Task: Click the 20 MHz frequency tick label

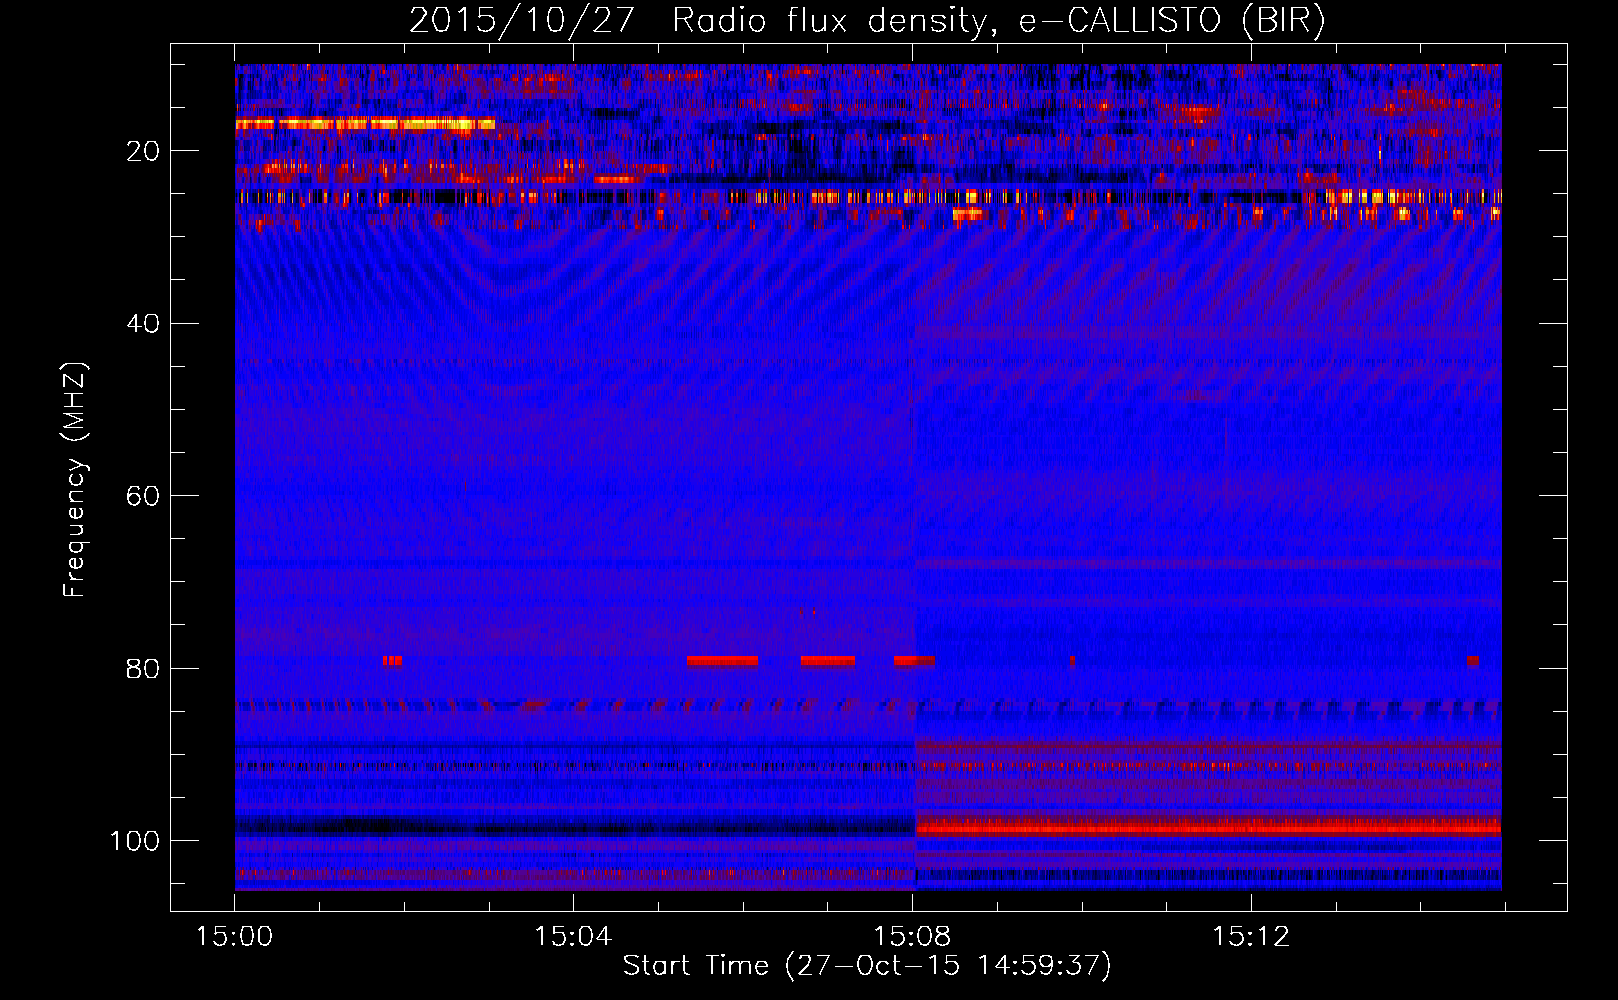Action: 143,151
